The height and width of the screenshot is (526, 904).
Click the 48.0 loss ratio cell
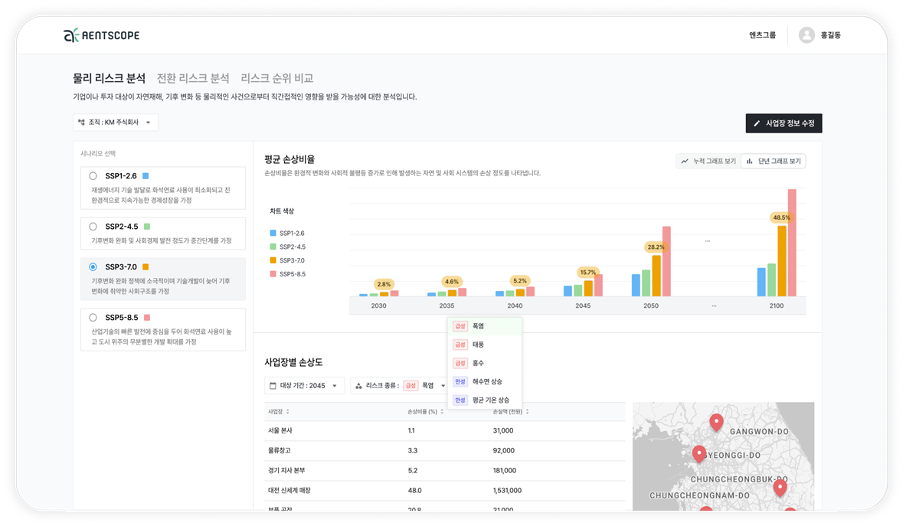(415, 491)
